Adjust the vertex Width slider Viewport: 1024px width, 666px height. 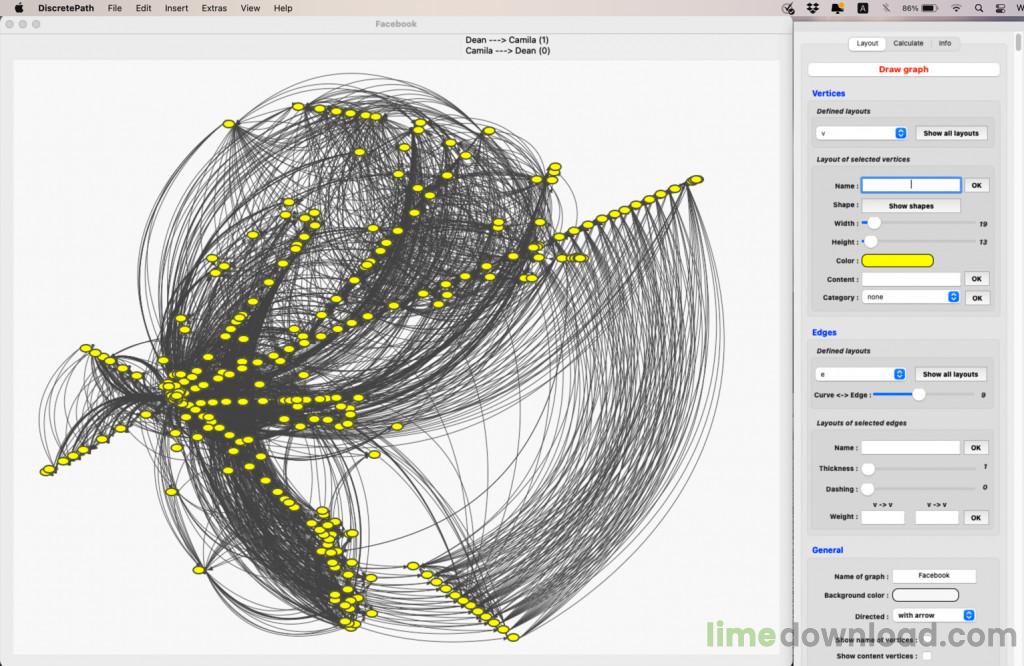click(x=874, y=223)
